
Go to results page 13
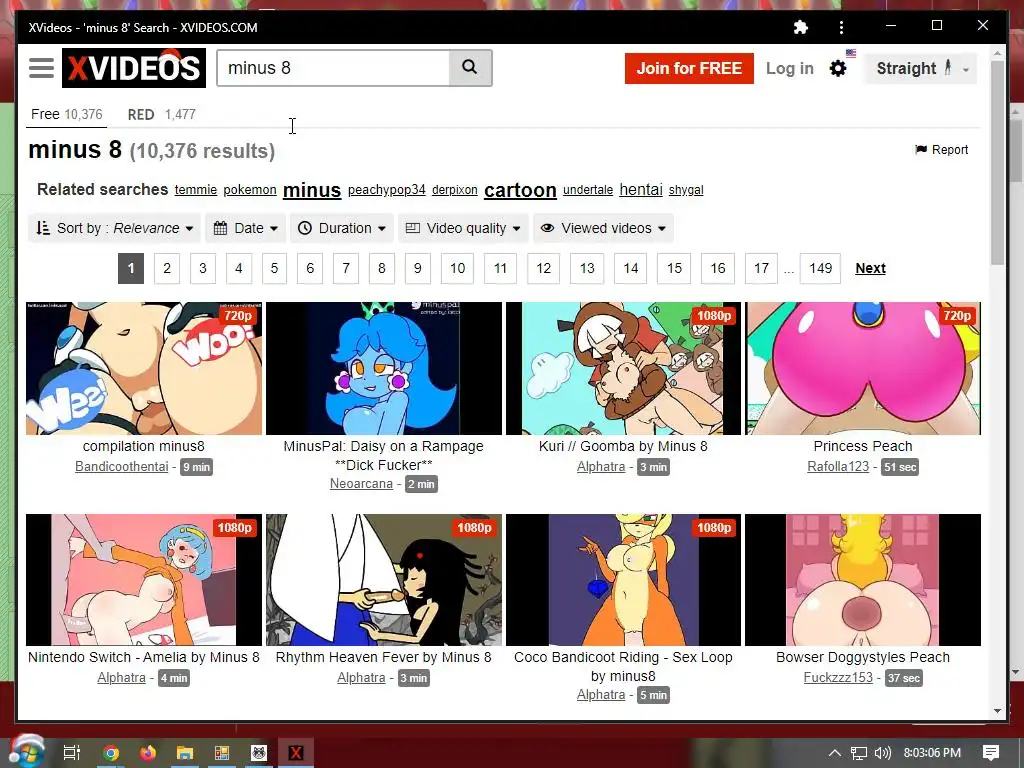click(587, 268)
